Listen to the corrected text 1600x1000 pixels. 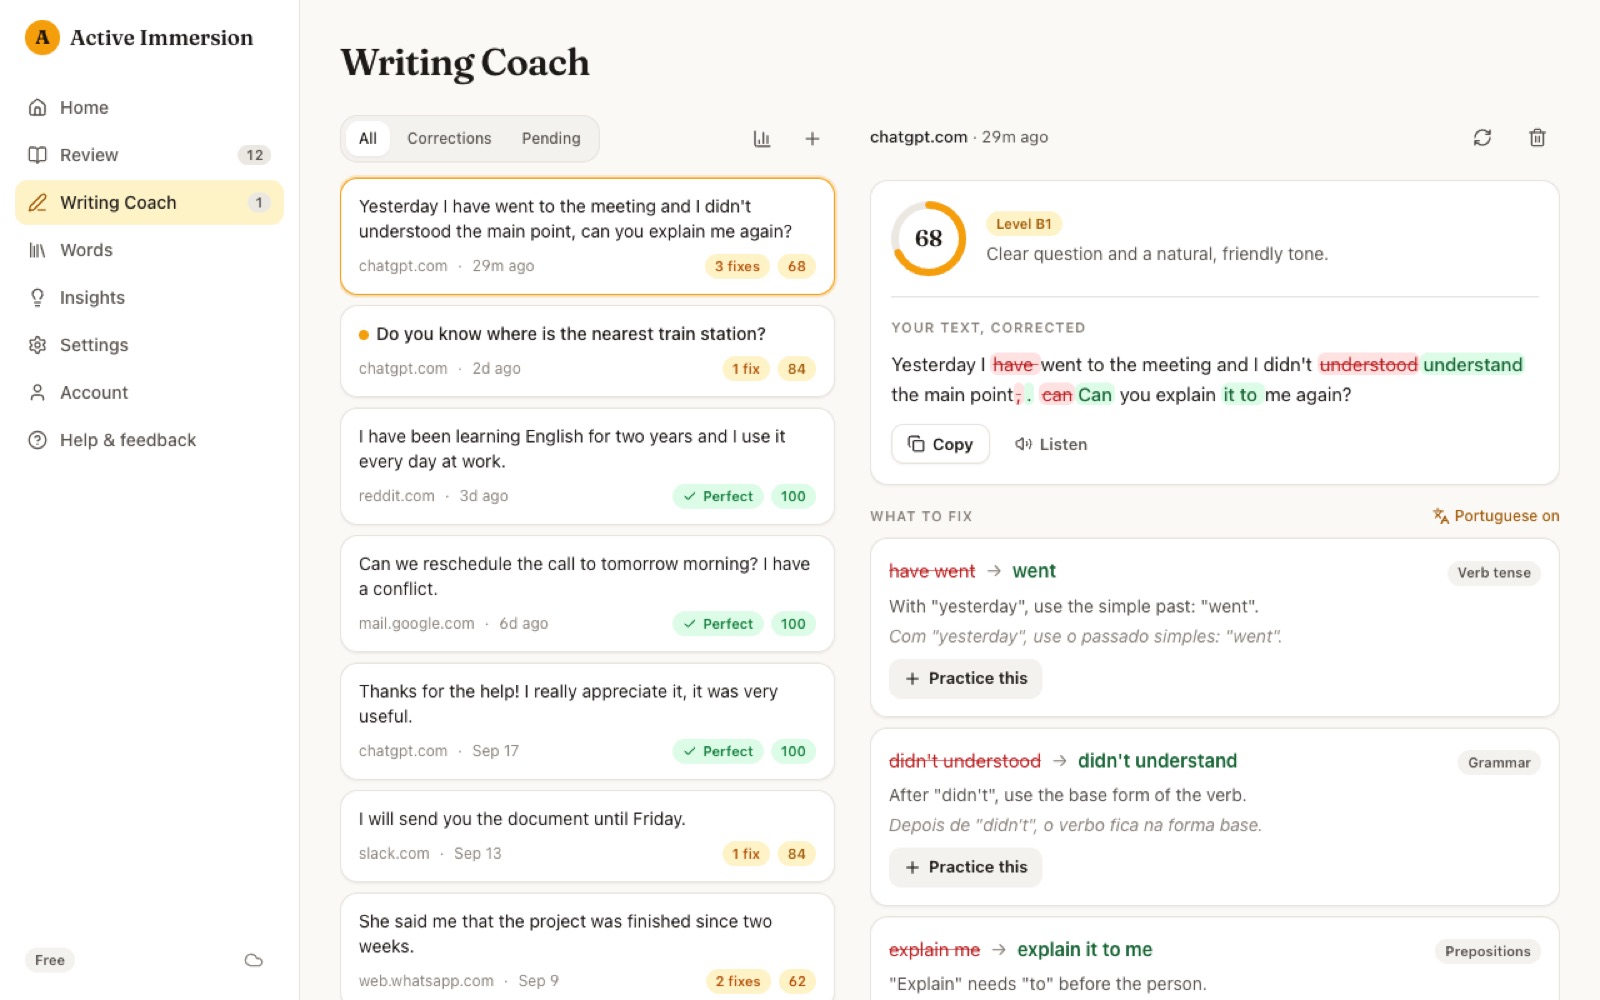click(x=1051, y=444)
